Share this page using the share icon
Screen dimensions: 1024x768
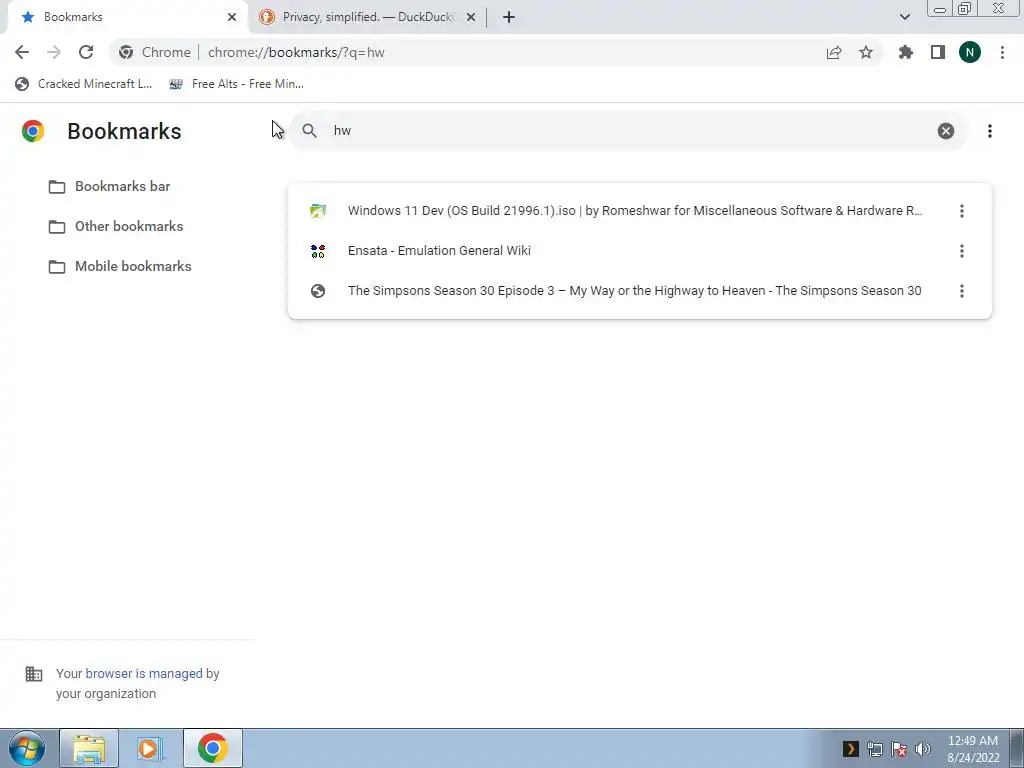834,52
